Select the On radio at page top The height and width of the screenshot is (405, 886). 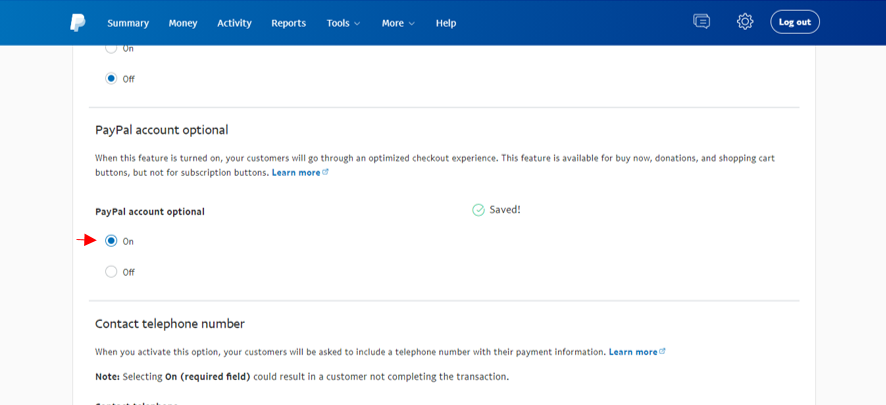coord(111,48)
